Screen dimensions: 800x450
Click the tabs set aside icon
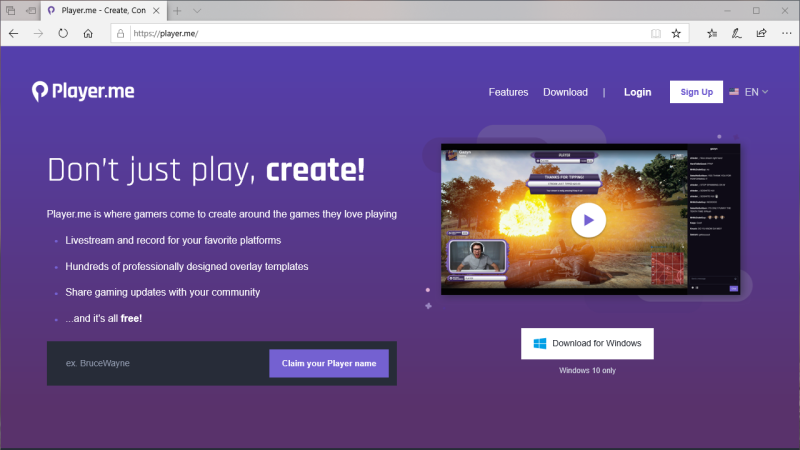pos(11,11)
